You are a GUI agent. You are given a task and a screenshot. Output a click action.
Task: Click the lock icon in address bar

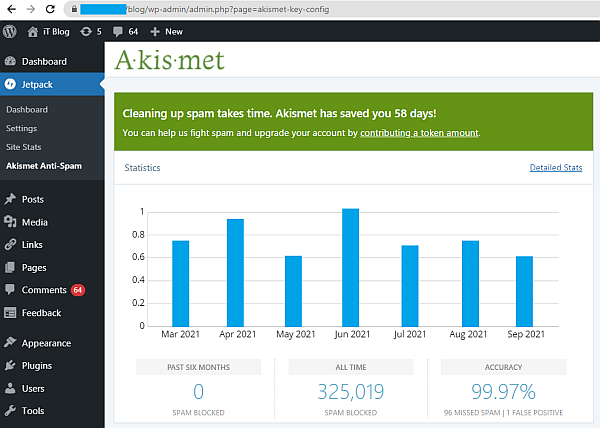point(74,9)
